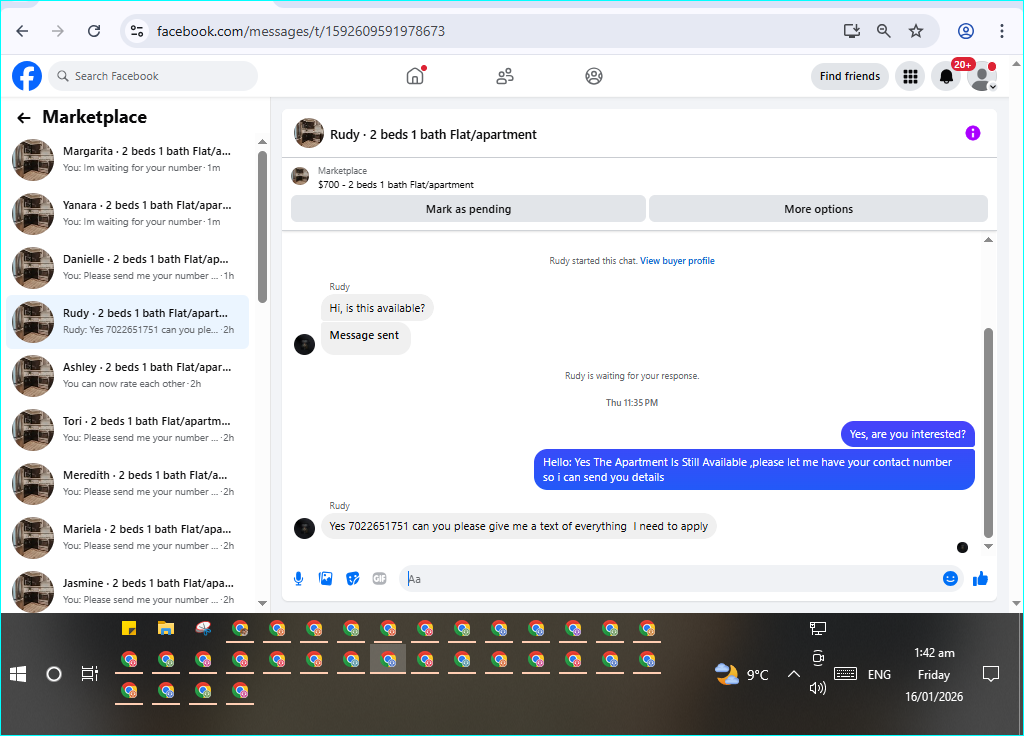Open Task View on taskbar
Viewport: 1024px width, 736px height.
click(x=90, y=674)
